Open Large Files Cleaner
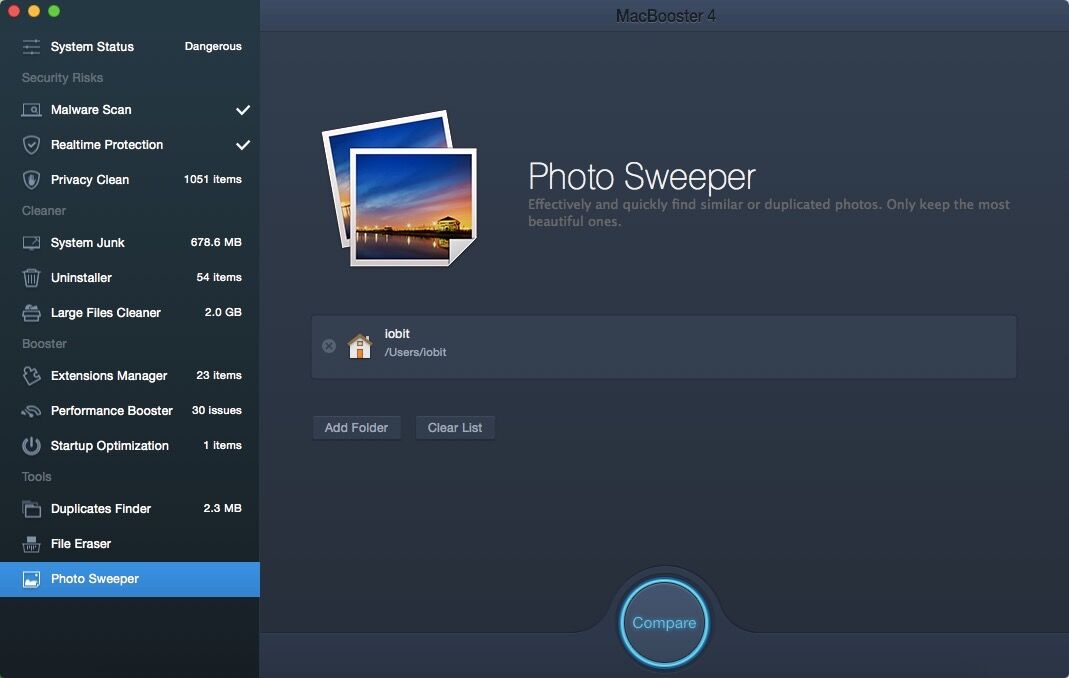The image size is (1069, 678). pos(130,312)
